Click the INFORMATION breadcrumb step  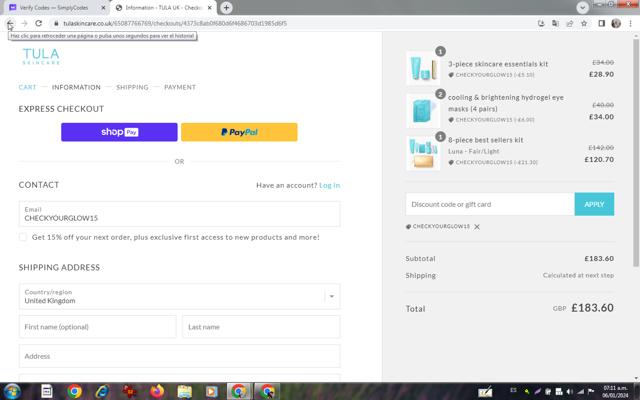pos(76,87)
